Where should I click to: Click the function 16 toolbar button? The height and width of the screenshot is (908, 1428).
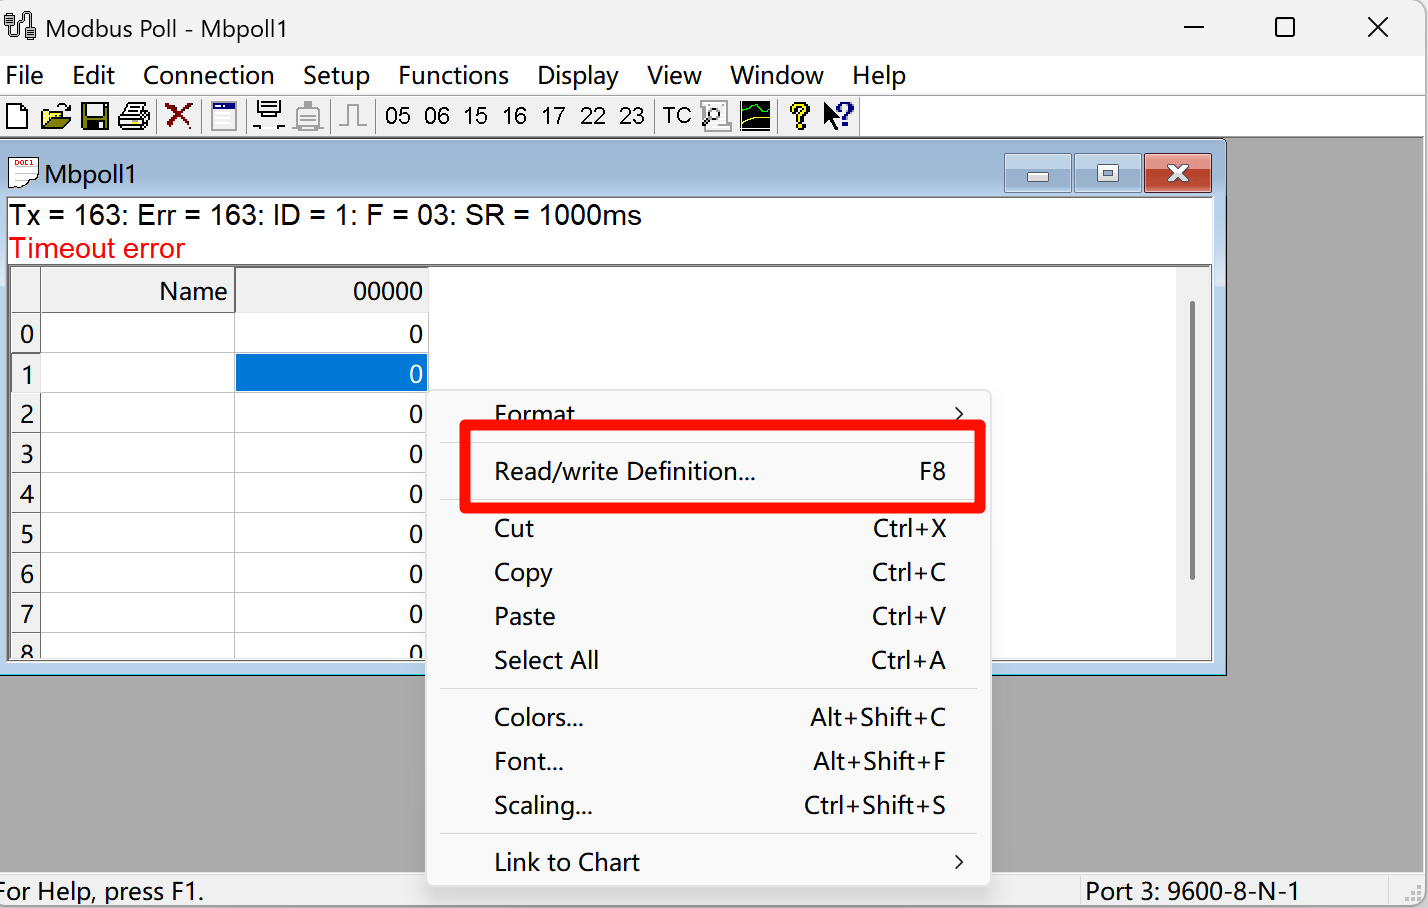pyautogui.click(x=515, y=116)
